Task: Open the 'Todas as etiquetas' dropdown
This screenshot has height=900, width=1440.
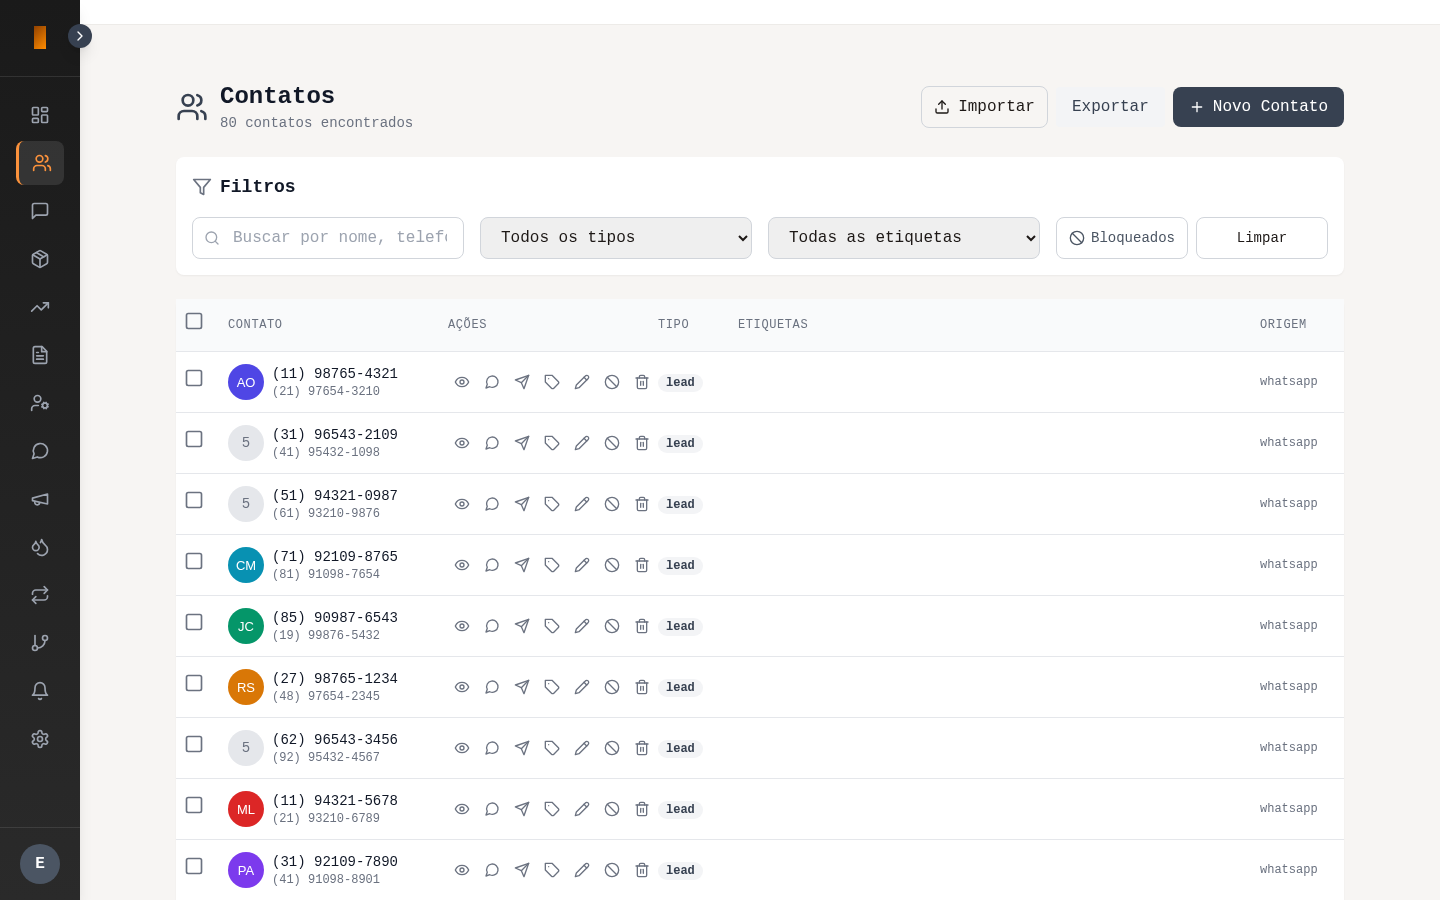Action: pos(904,238)
